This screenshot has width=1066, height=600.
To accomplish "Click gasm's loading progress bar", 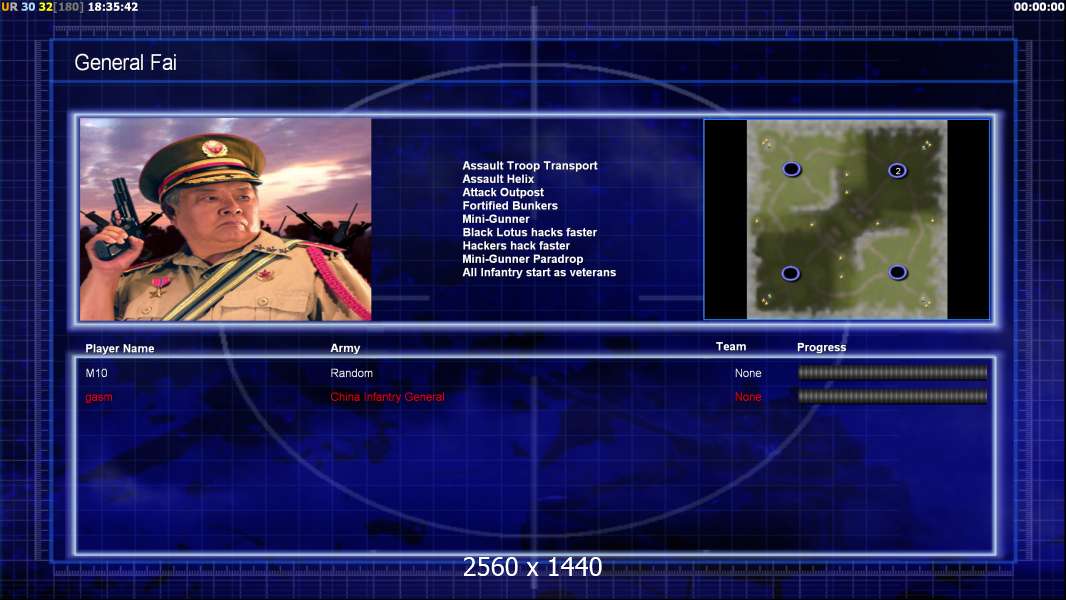I will coord(892,396).
